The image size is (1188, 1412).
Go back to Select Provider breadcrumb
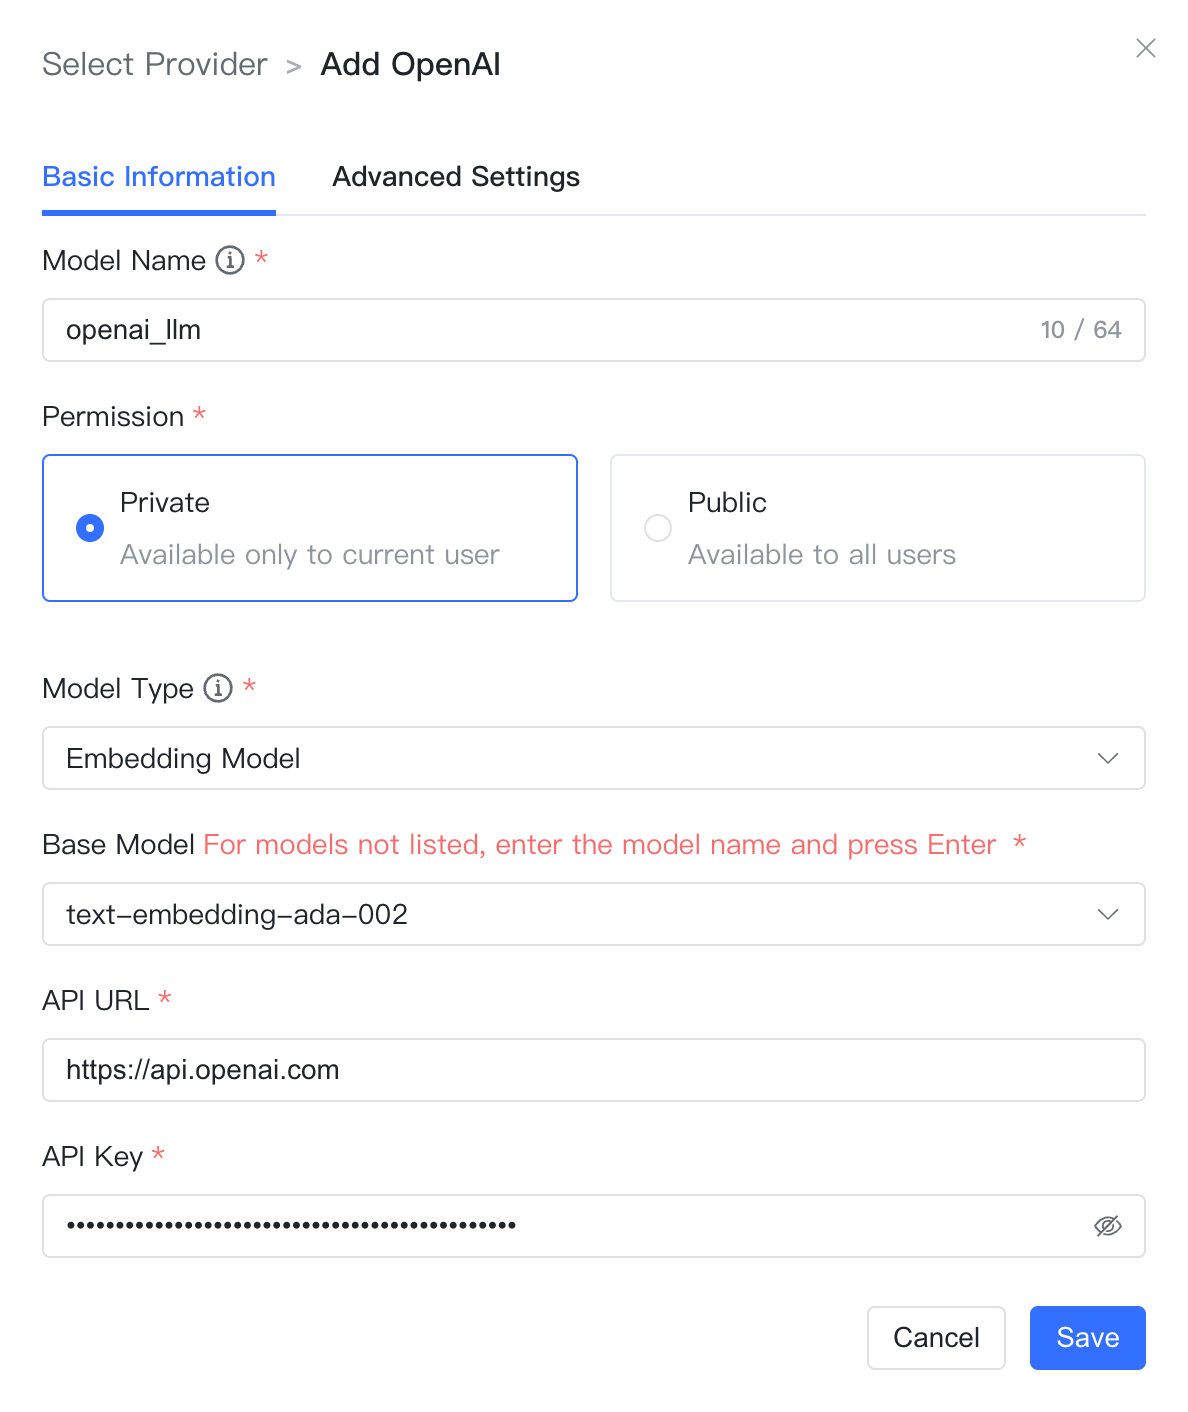[155, 64]
